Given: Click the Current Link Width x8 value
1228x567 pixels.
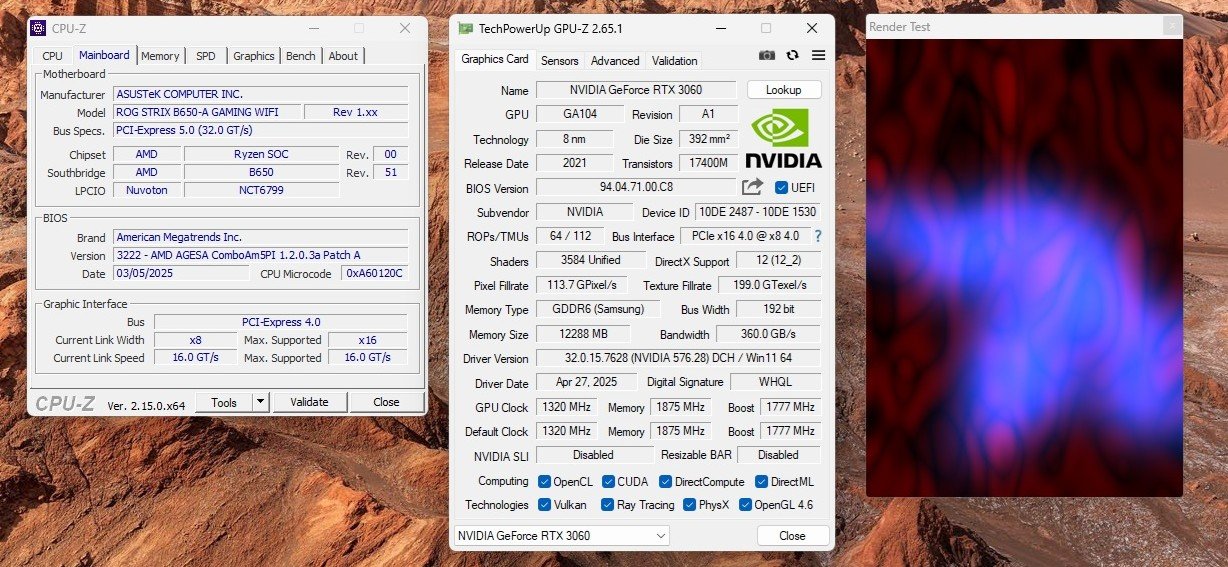Looking at the screenshot, I should [196, 340].
